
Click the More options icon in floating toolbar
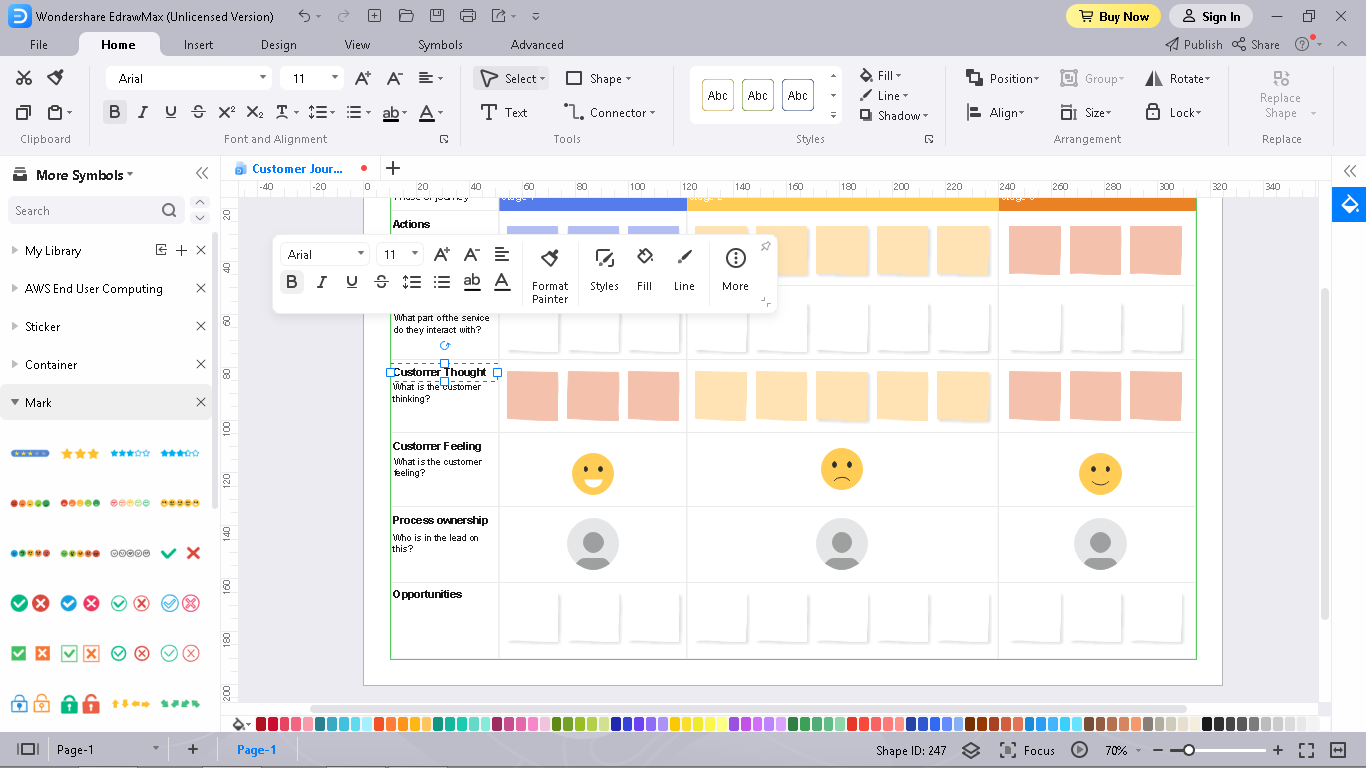pos(735,270)
